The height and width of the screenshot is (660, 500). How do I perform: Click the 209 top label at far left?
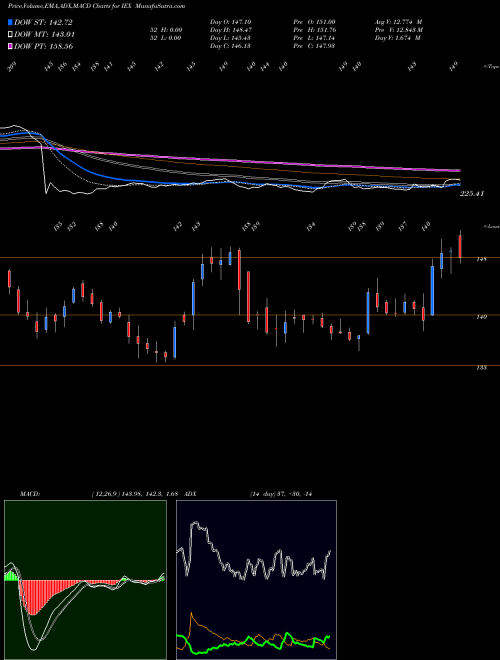coord(13,67)
